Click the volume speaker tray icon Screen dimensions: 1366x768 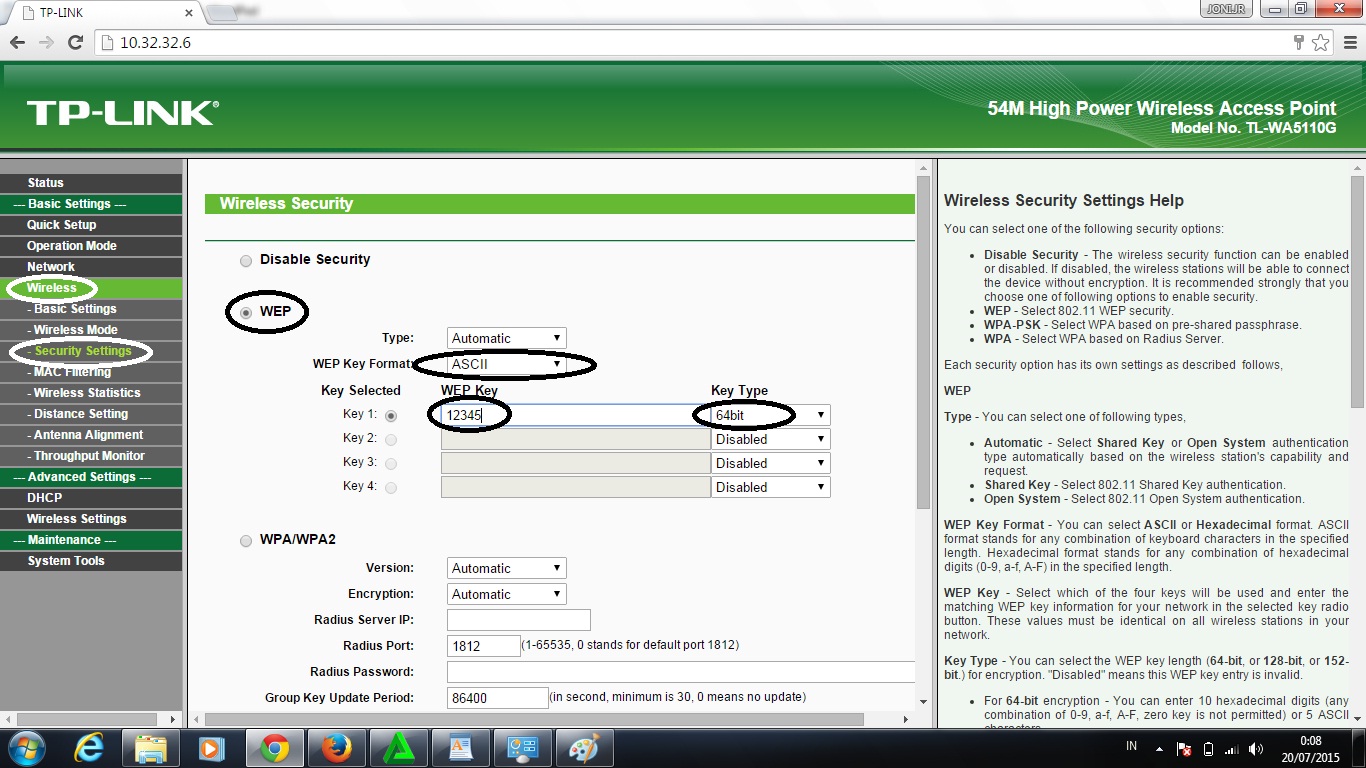pyautogui.click(x=1256, y=748)
